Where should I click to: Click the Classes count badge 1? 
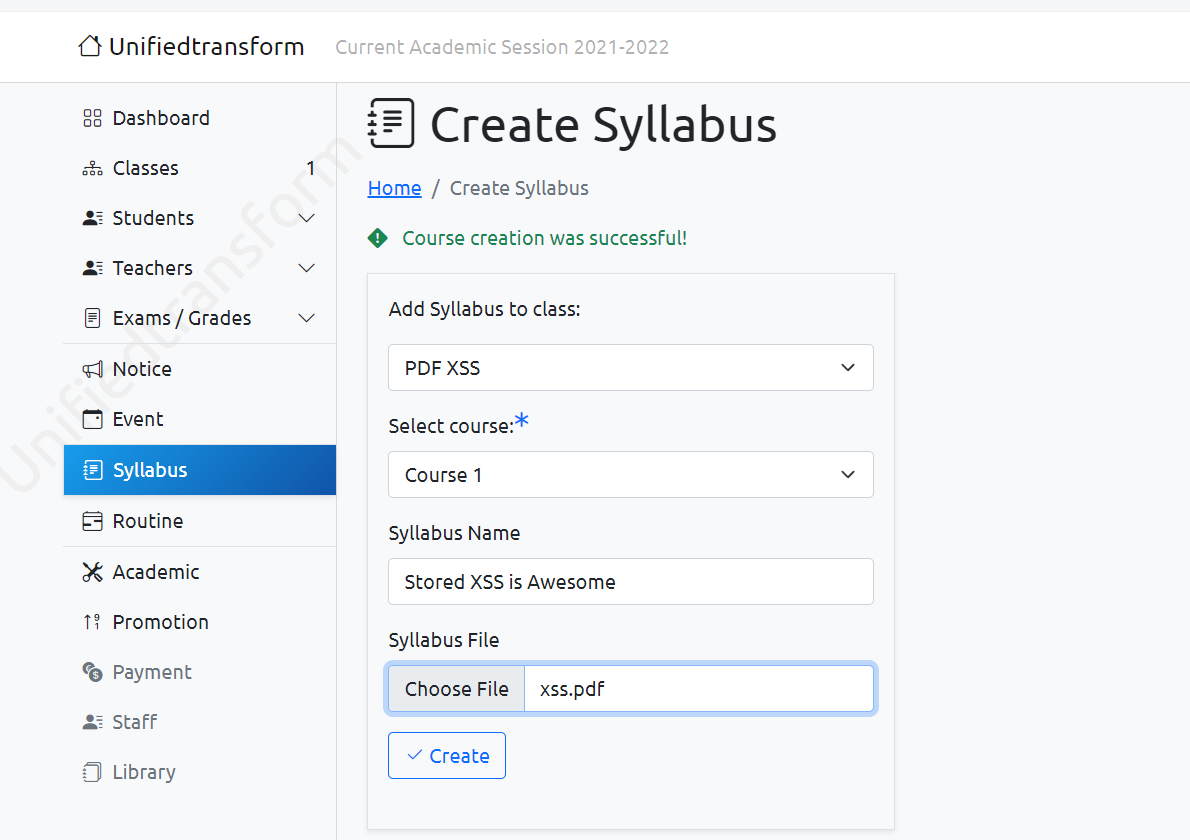[310, 168]
